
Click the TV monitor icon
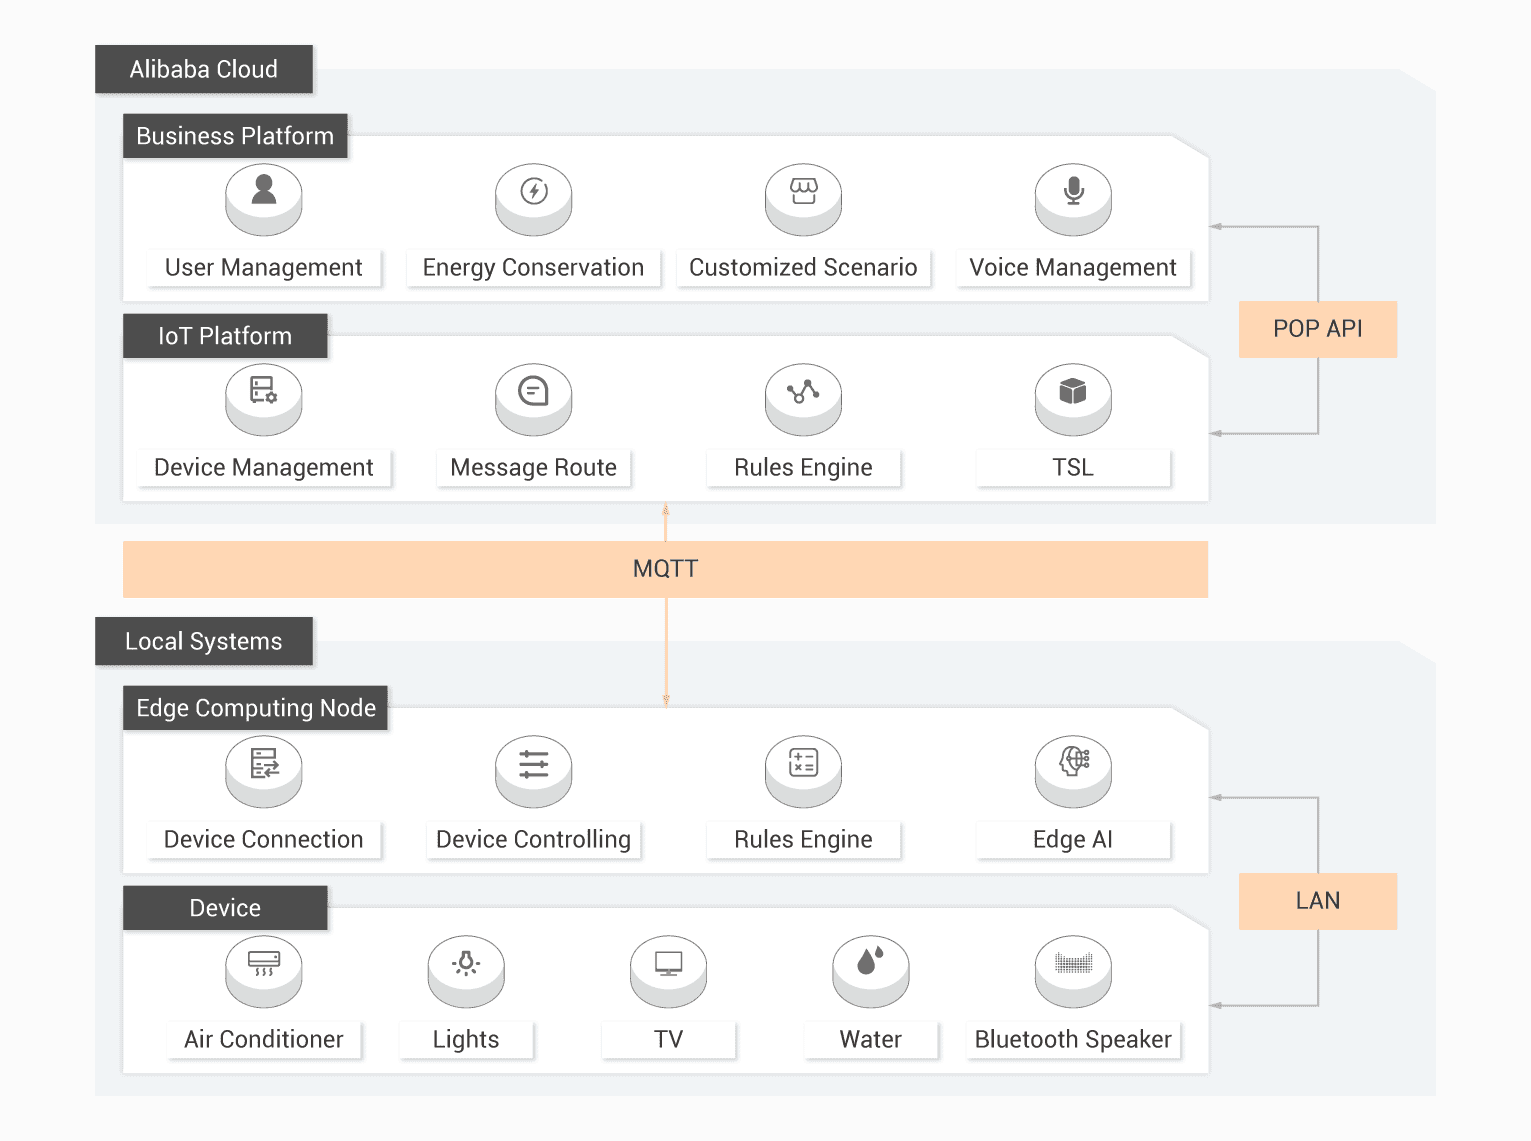[x=668, y=964]
